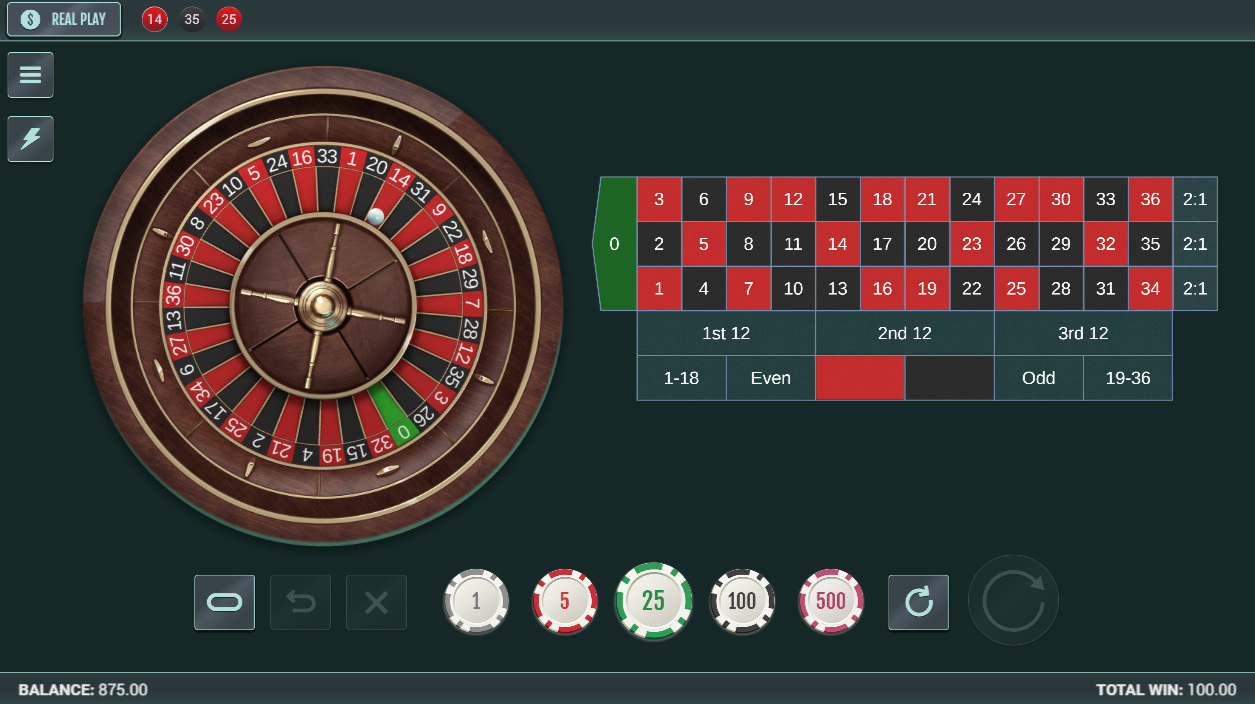The height and width of the screenshot is (704, 1255).
Task: Bet on the red color field
Action: (860, 378)
